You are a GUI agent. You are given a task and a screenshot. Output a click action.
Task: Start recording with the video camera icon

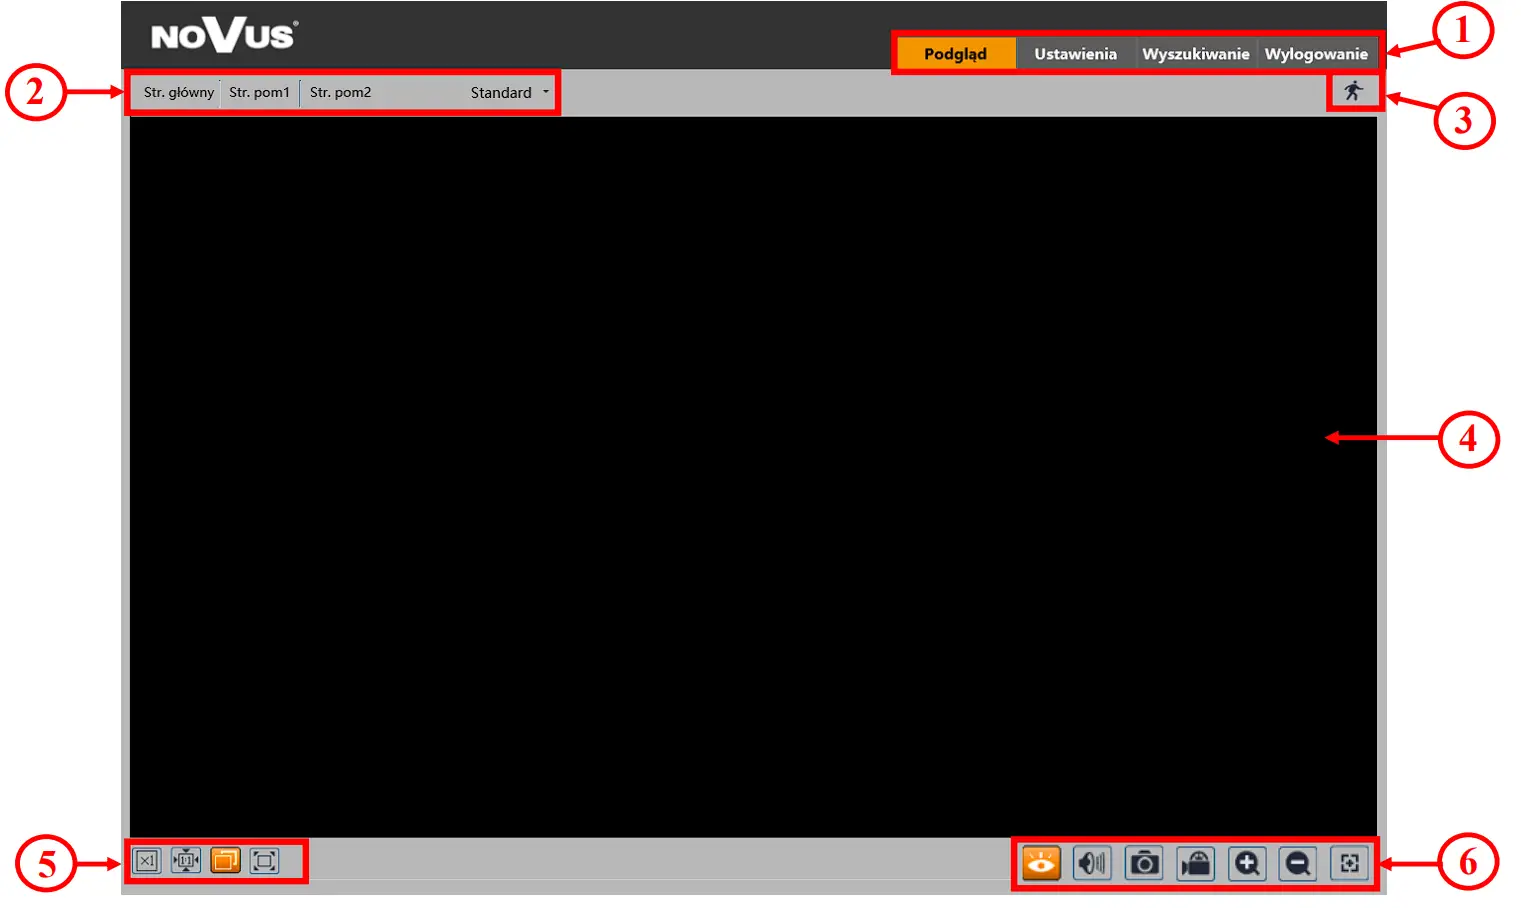1195,863
